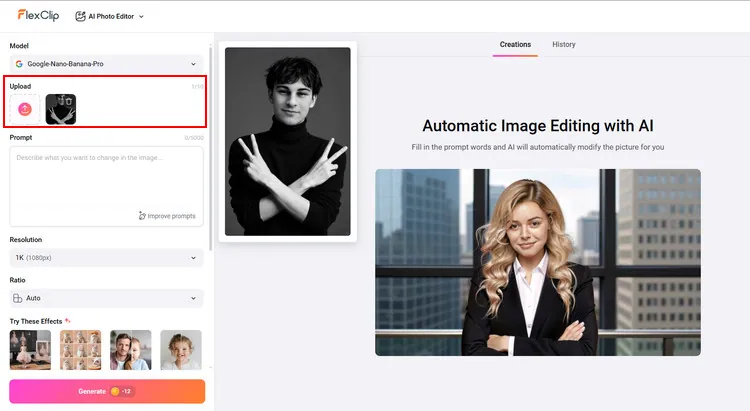This screenshot has width=750, height=411.
Task: Select the fourth effect showing a child
Action: [180, 350]
